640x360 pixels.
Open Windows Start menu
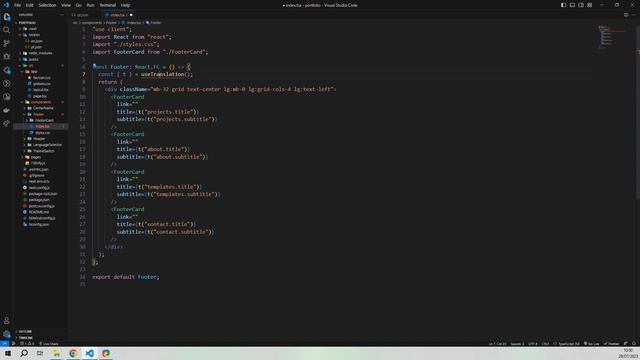coord(8,353)
